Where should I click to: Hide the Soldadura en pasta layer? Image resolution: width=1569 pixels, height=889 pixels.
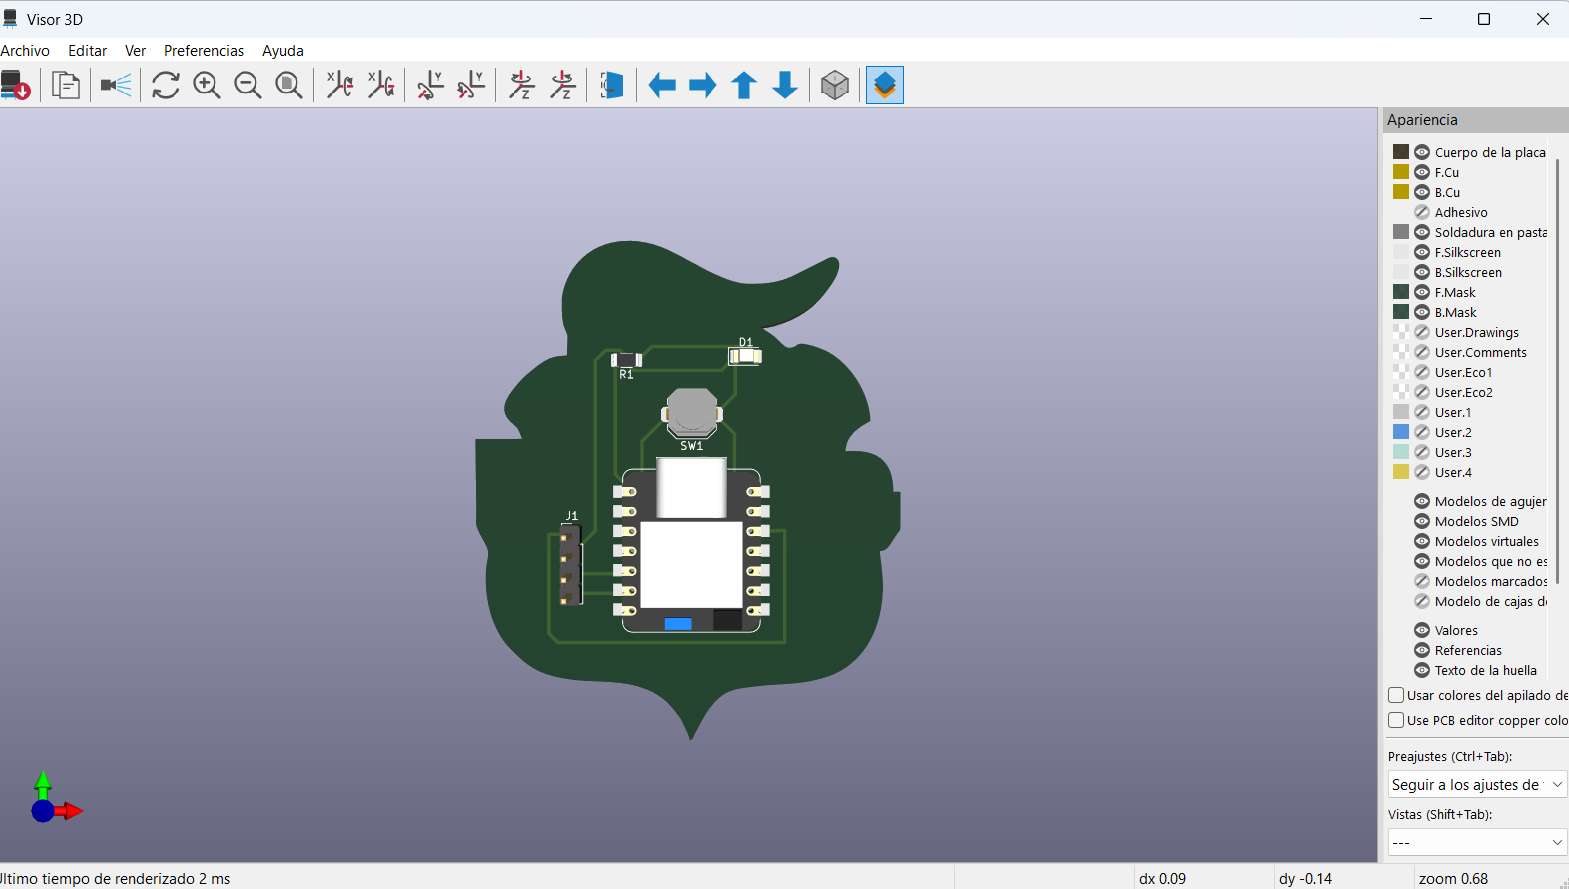pos(1422,232)
